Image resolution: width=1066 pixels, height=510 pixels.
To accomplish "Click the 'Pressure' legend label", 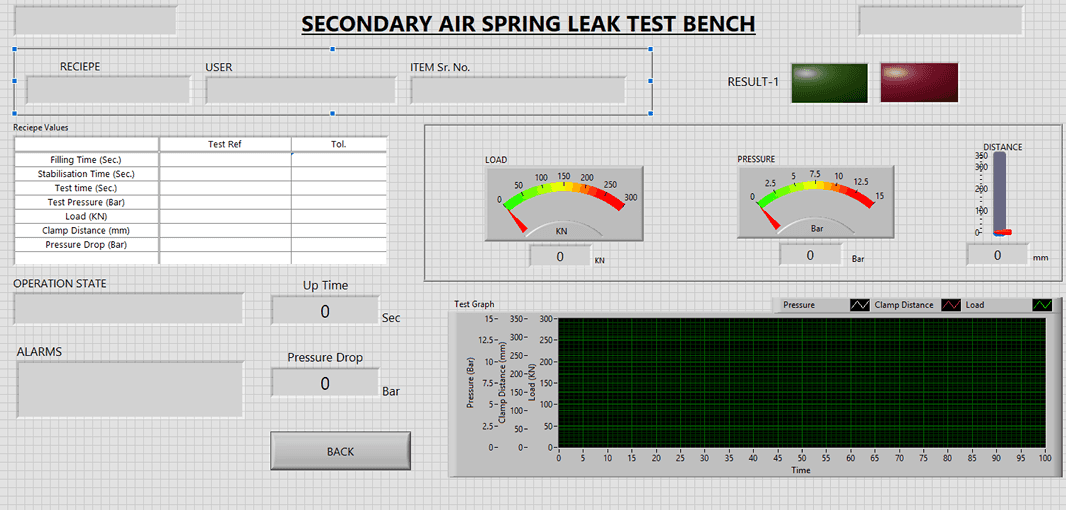I will point(799,305).
